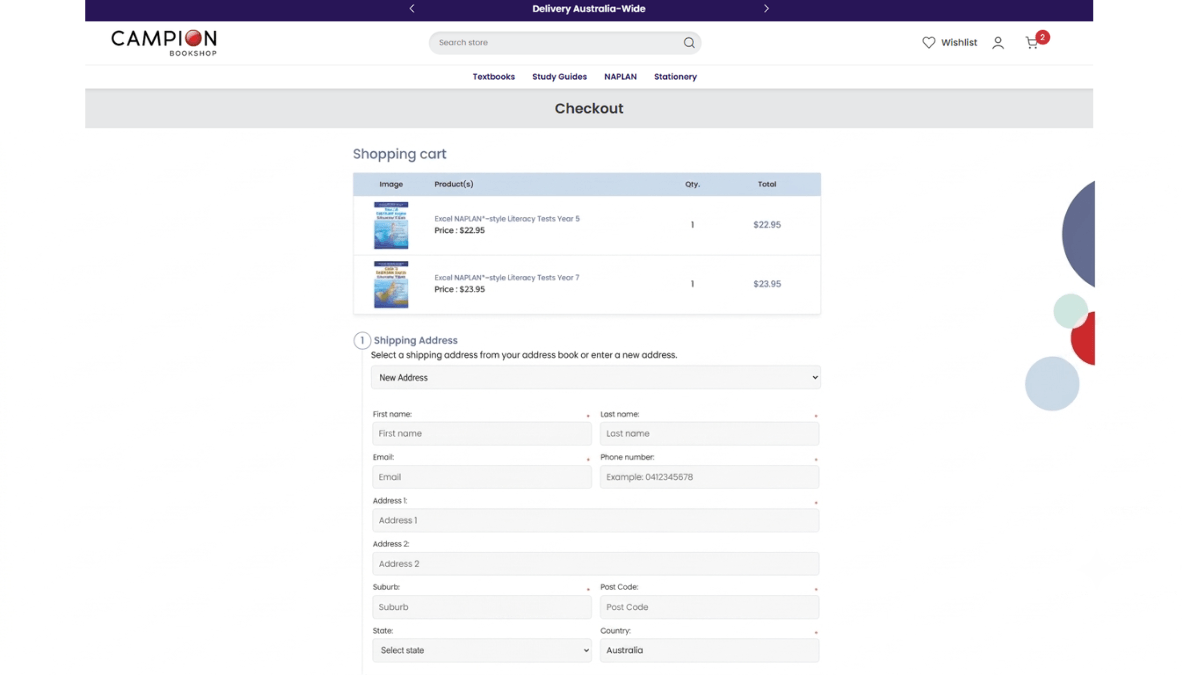
Task: Click the Address 2 field
Action: pyautogui.click(x=596, y=563)
